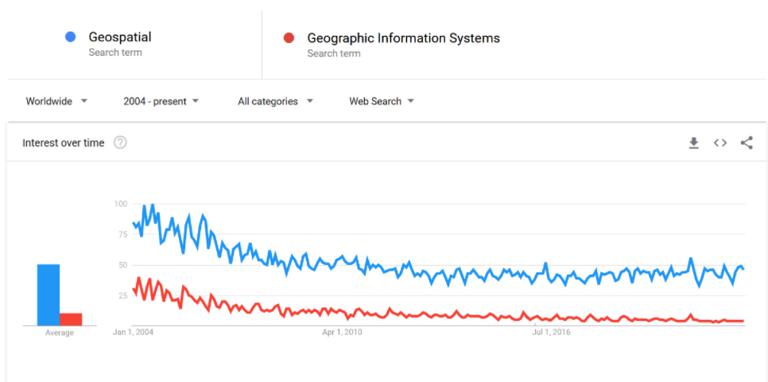
Task: Click the 100 y-axis gridline label
Action: coord(120,204)
